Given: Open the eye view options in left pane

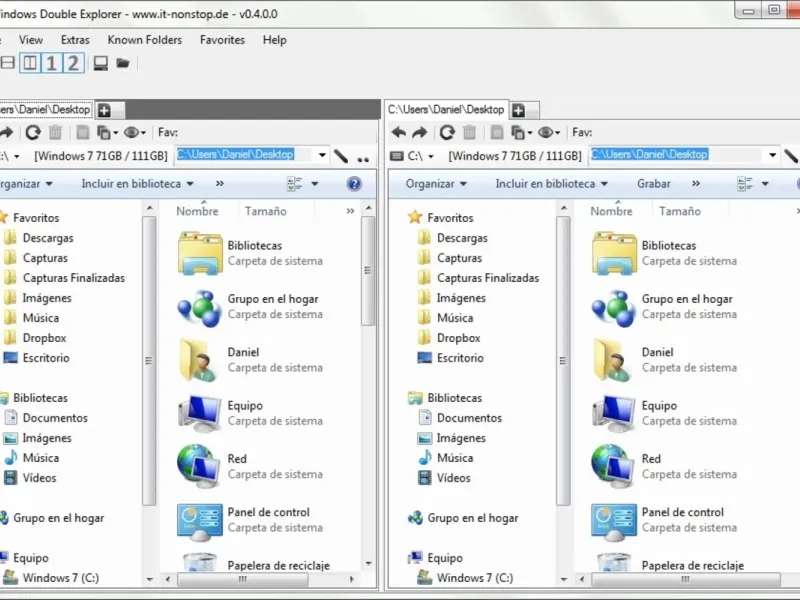Looking at the screenshot, I should coord(135,133).
